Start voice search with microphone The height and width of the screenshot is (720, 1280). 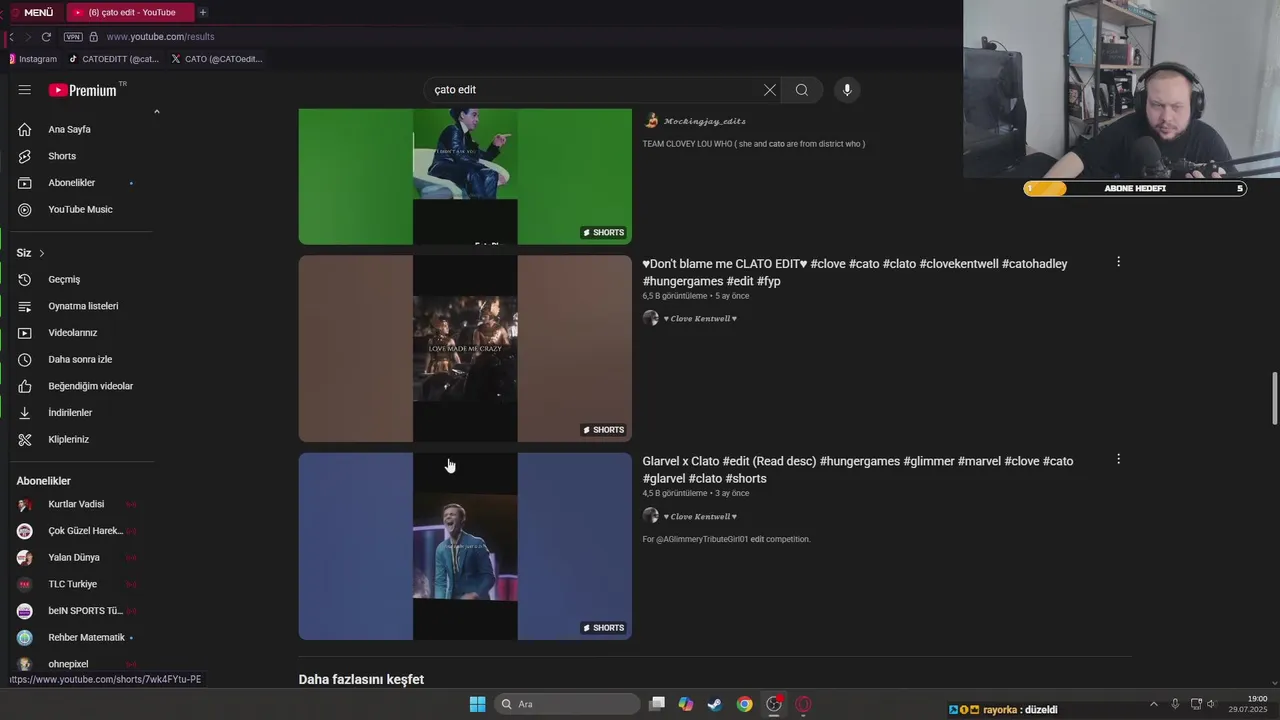pyautogui.click(x=847, y=90)
